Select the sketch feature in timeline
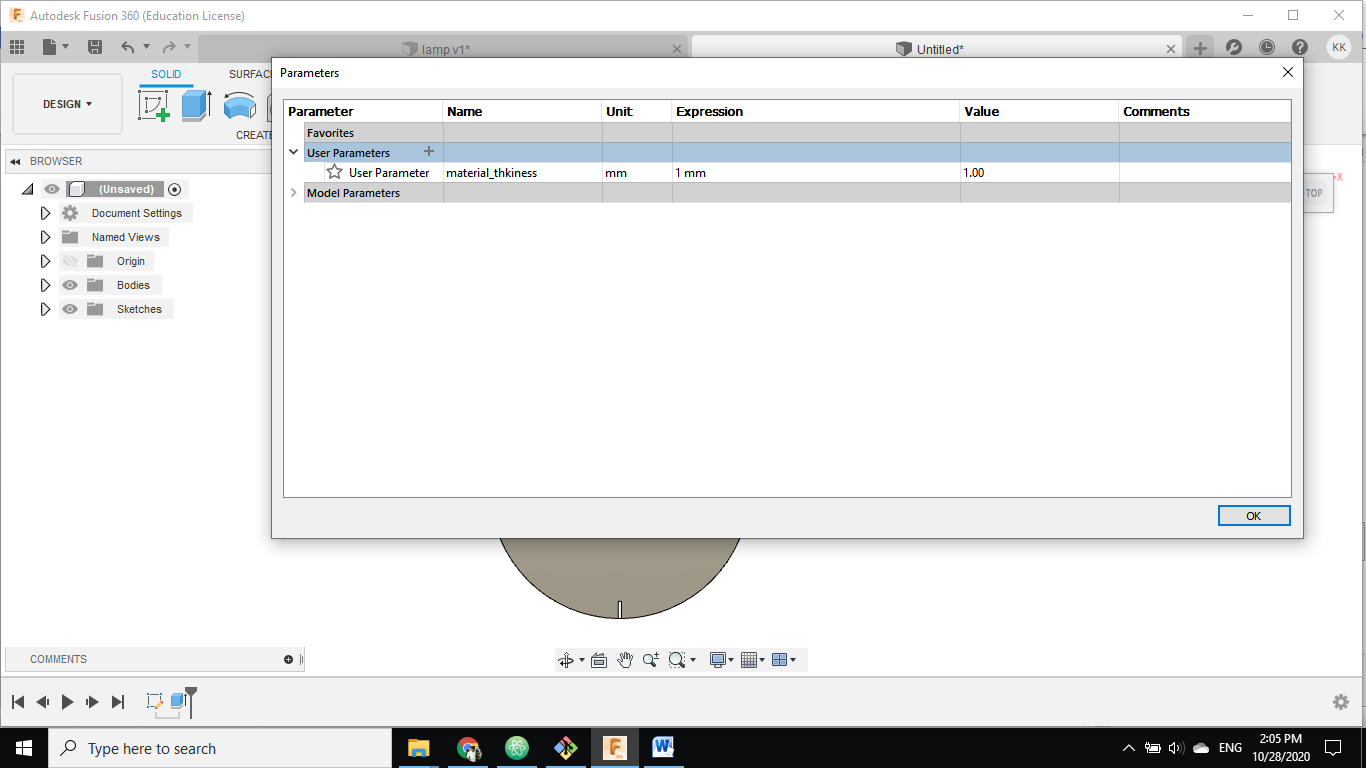 click(x=155, y=701)
